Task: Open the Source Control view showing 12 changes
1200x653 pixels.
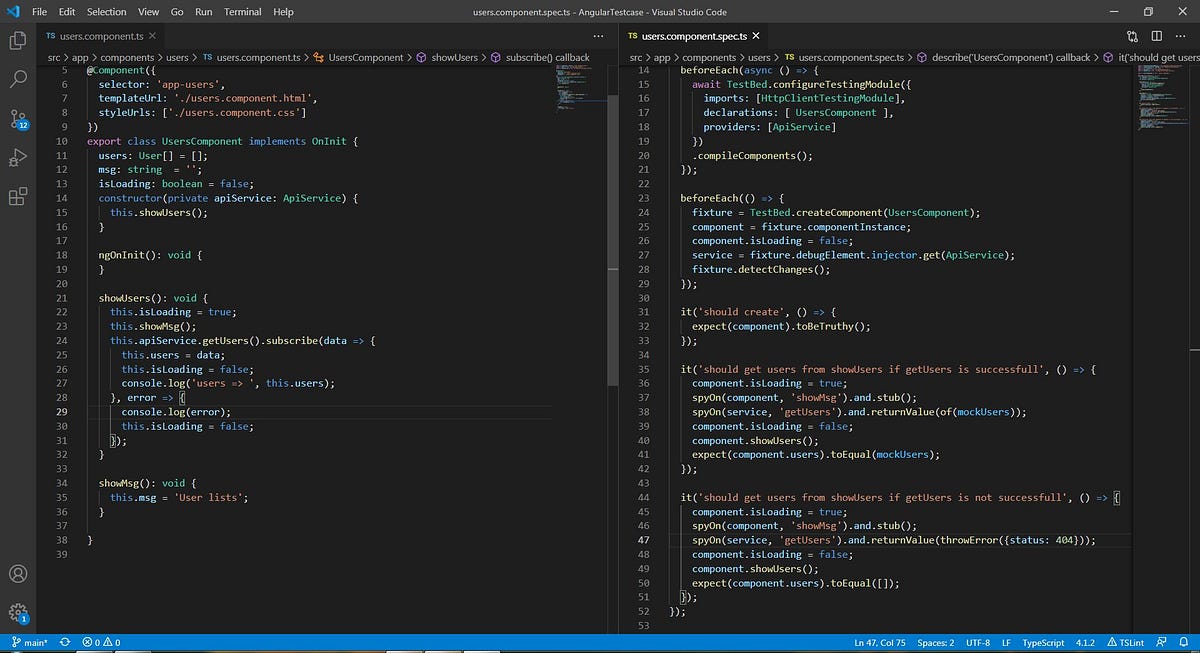Action: 16,118
